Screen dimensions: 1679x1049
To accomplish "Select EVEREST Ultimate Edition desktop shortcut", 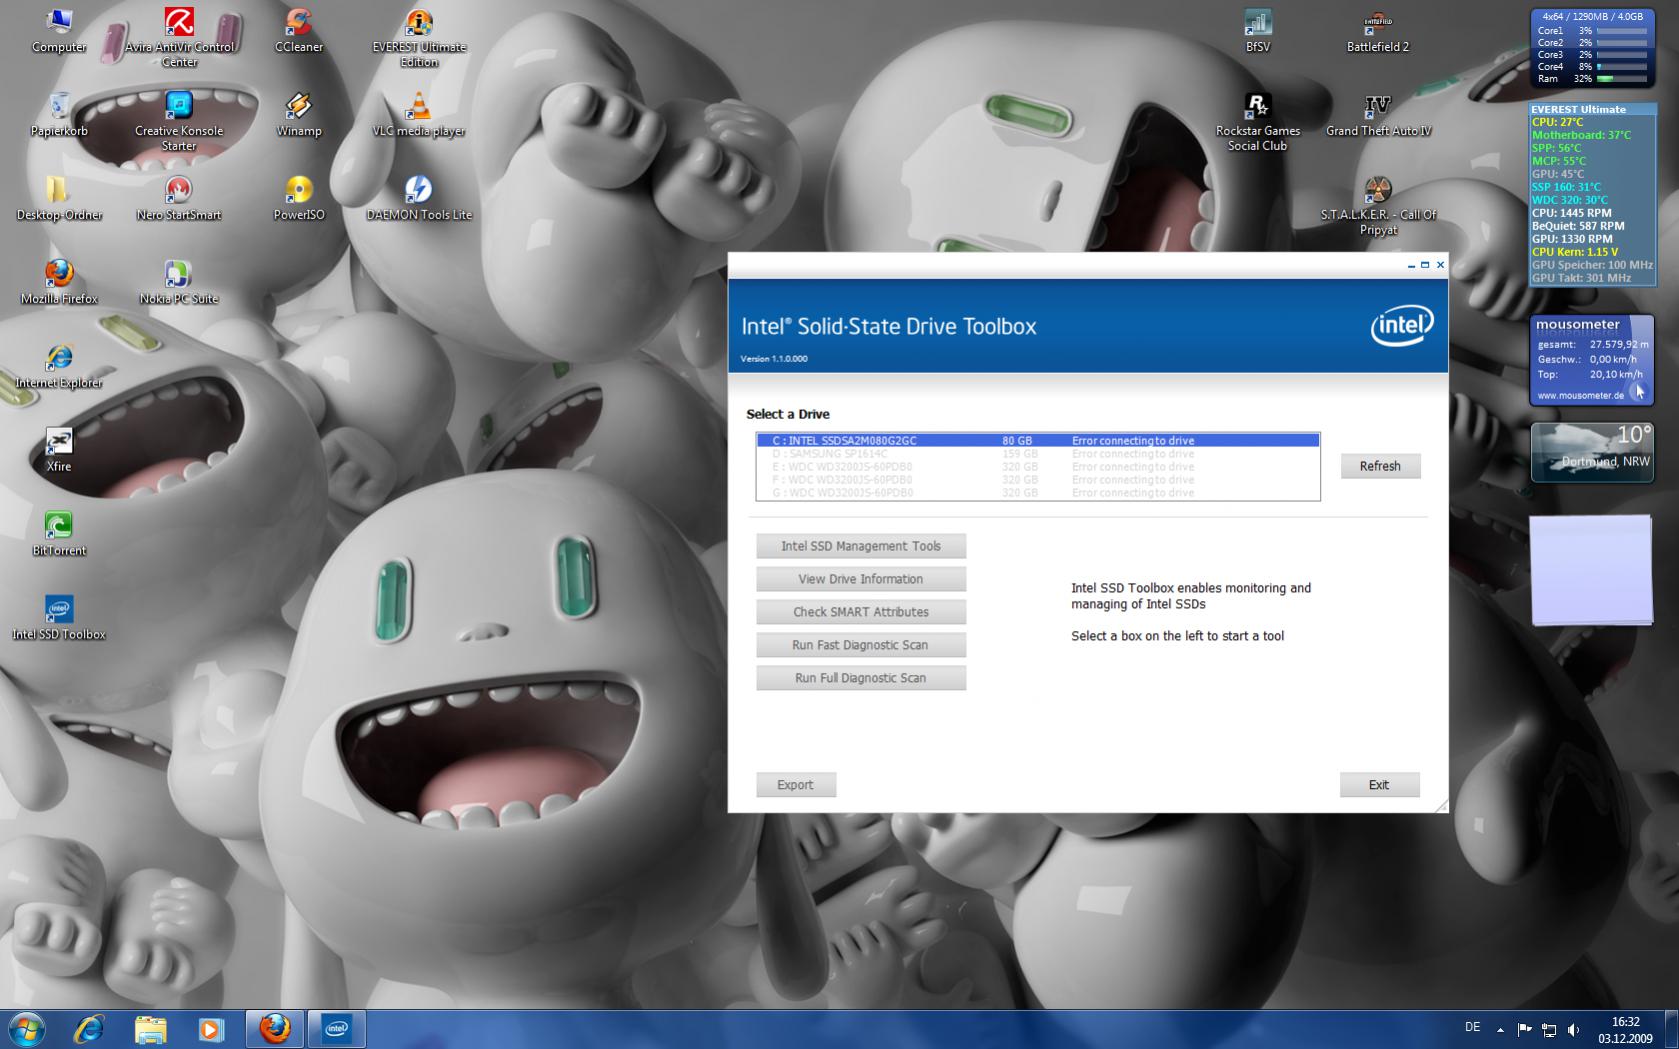I will point(419,37).
